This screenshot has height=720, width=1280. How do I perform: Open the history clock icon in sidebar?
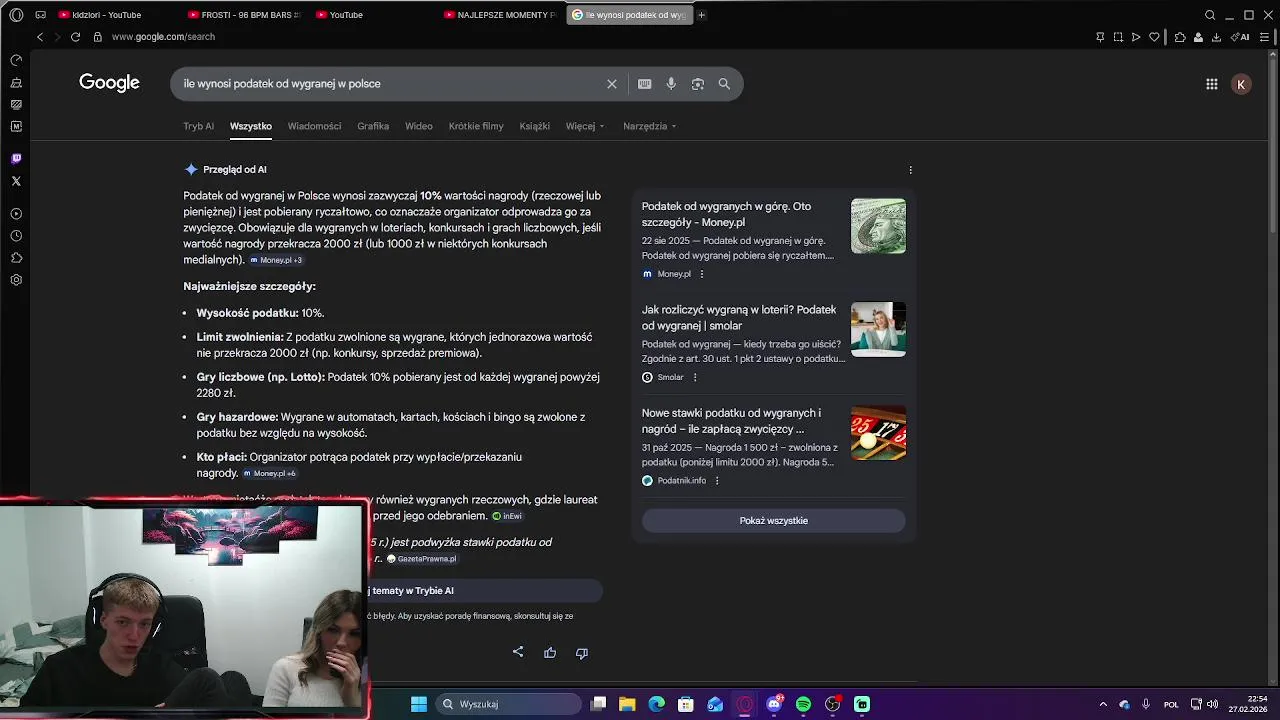(x=16, y=236)
